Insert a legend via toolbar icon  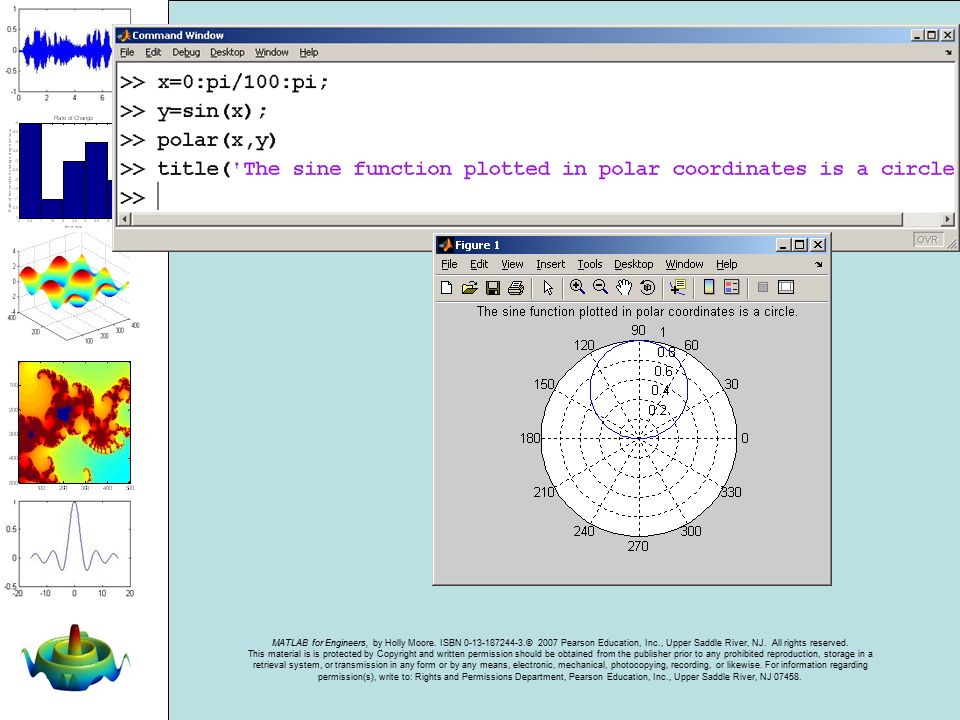click(732, 287)
